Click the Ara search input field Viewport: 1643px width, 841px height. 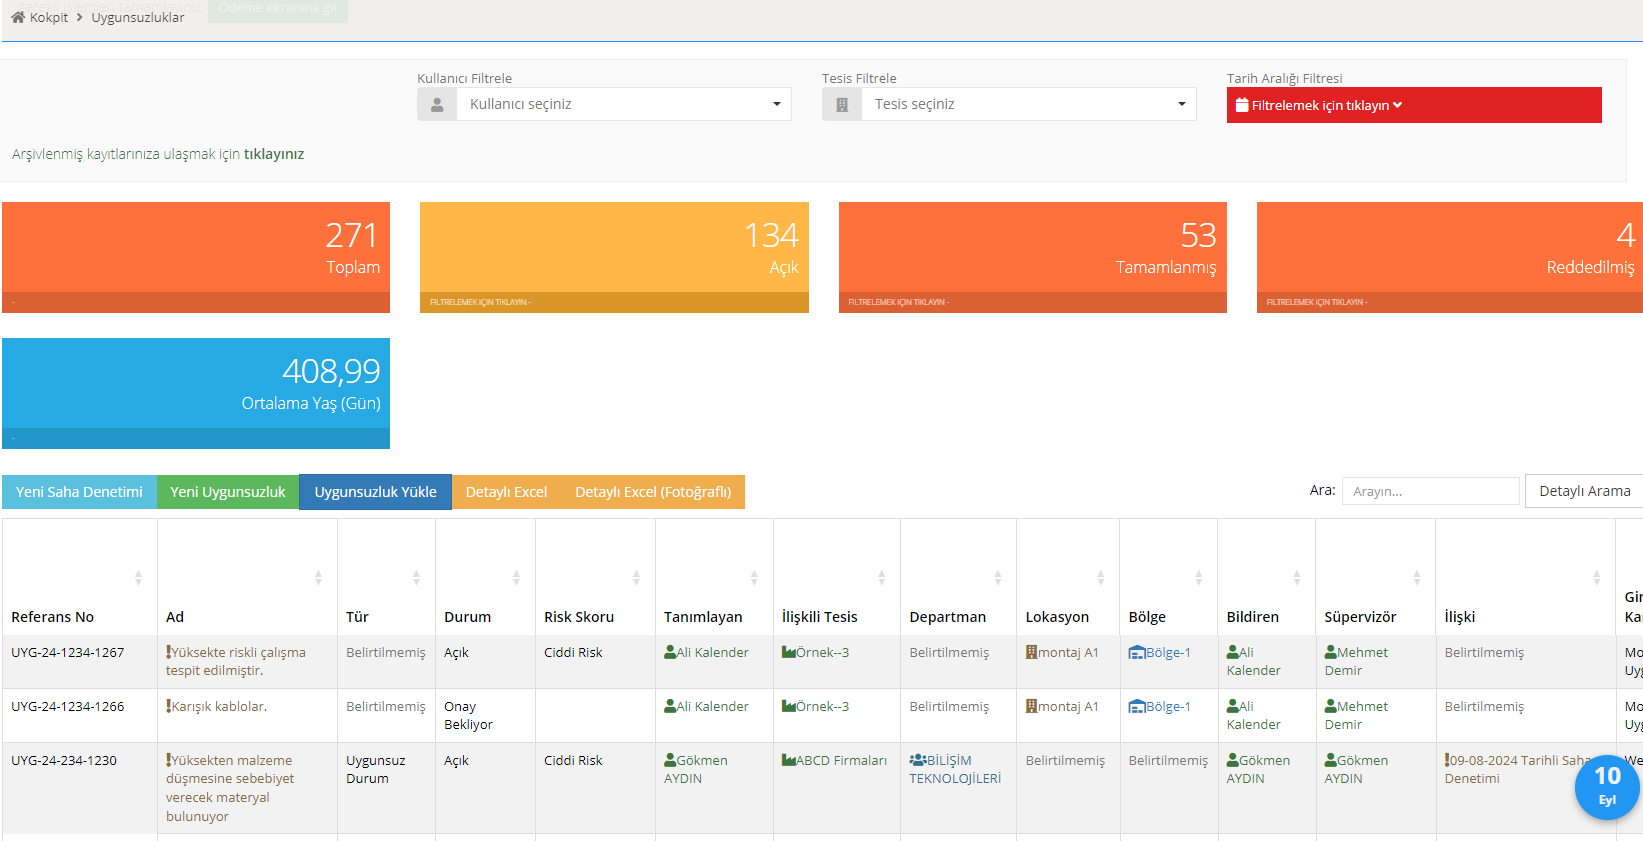pos(1430,491)
